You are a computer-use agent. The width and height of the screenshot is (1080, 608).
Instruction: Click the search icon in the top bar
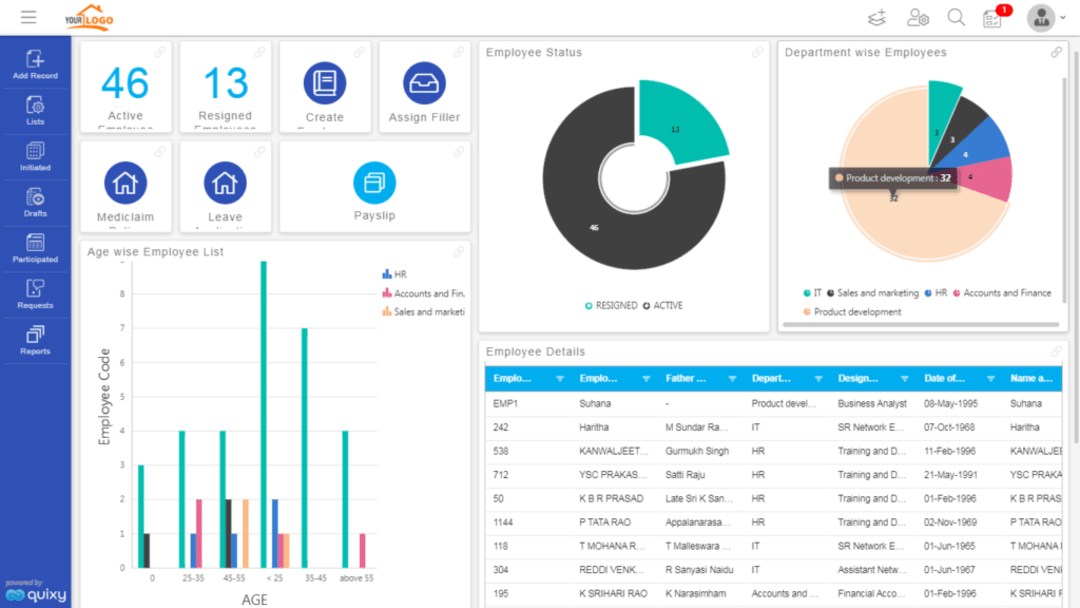[x=955, y=17]
